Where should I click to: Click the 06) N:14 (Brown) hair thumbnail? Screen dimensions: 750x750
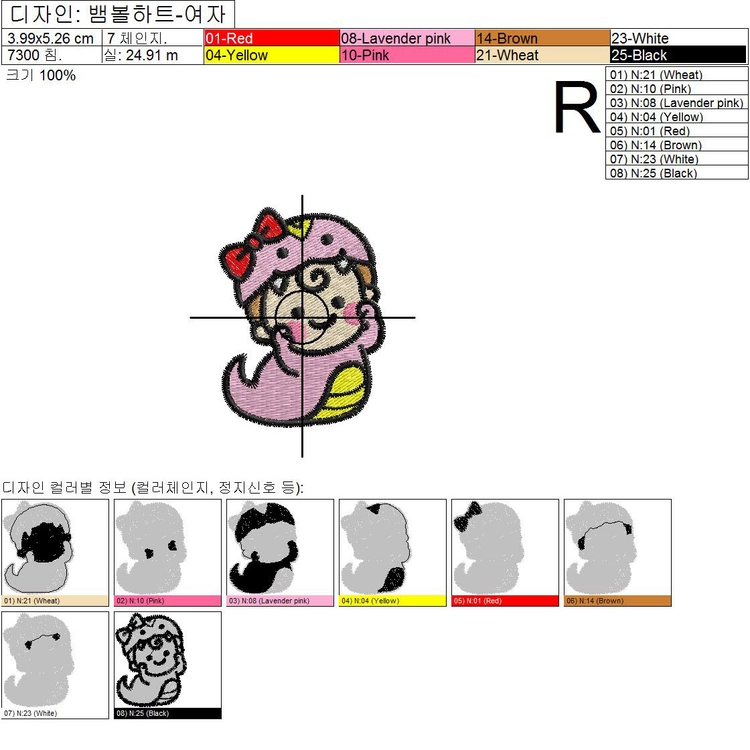tap(618, 553)
